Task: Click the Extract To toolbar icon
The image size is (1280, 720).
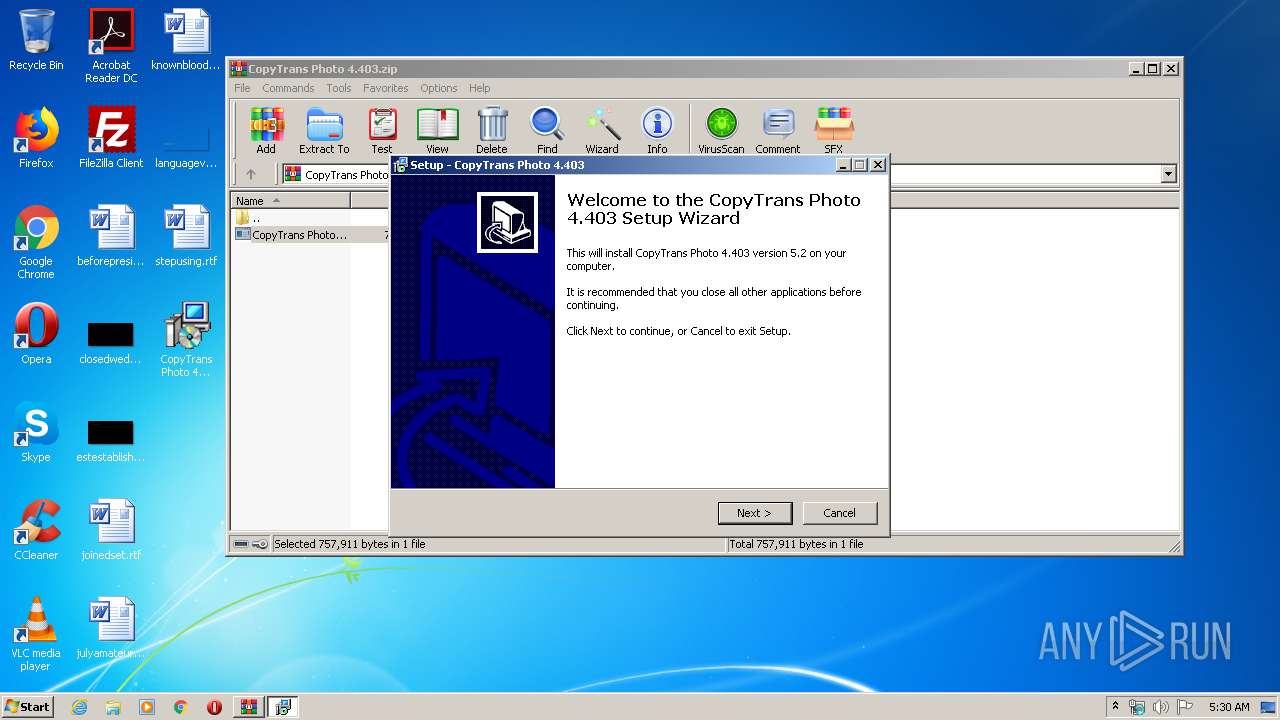Action: [x=324, y=131]
